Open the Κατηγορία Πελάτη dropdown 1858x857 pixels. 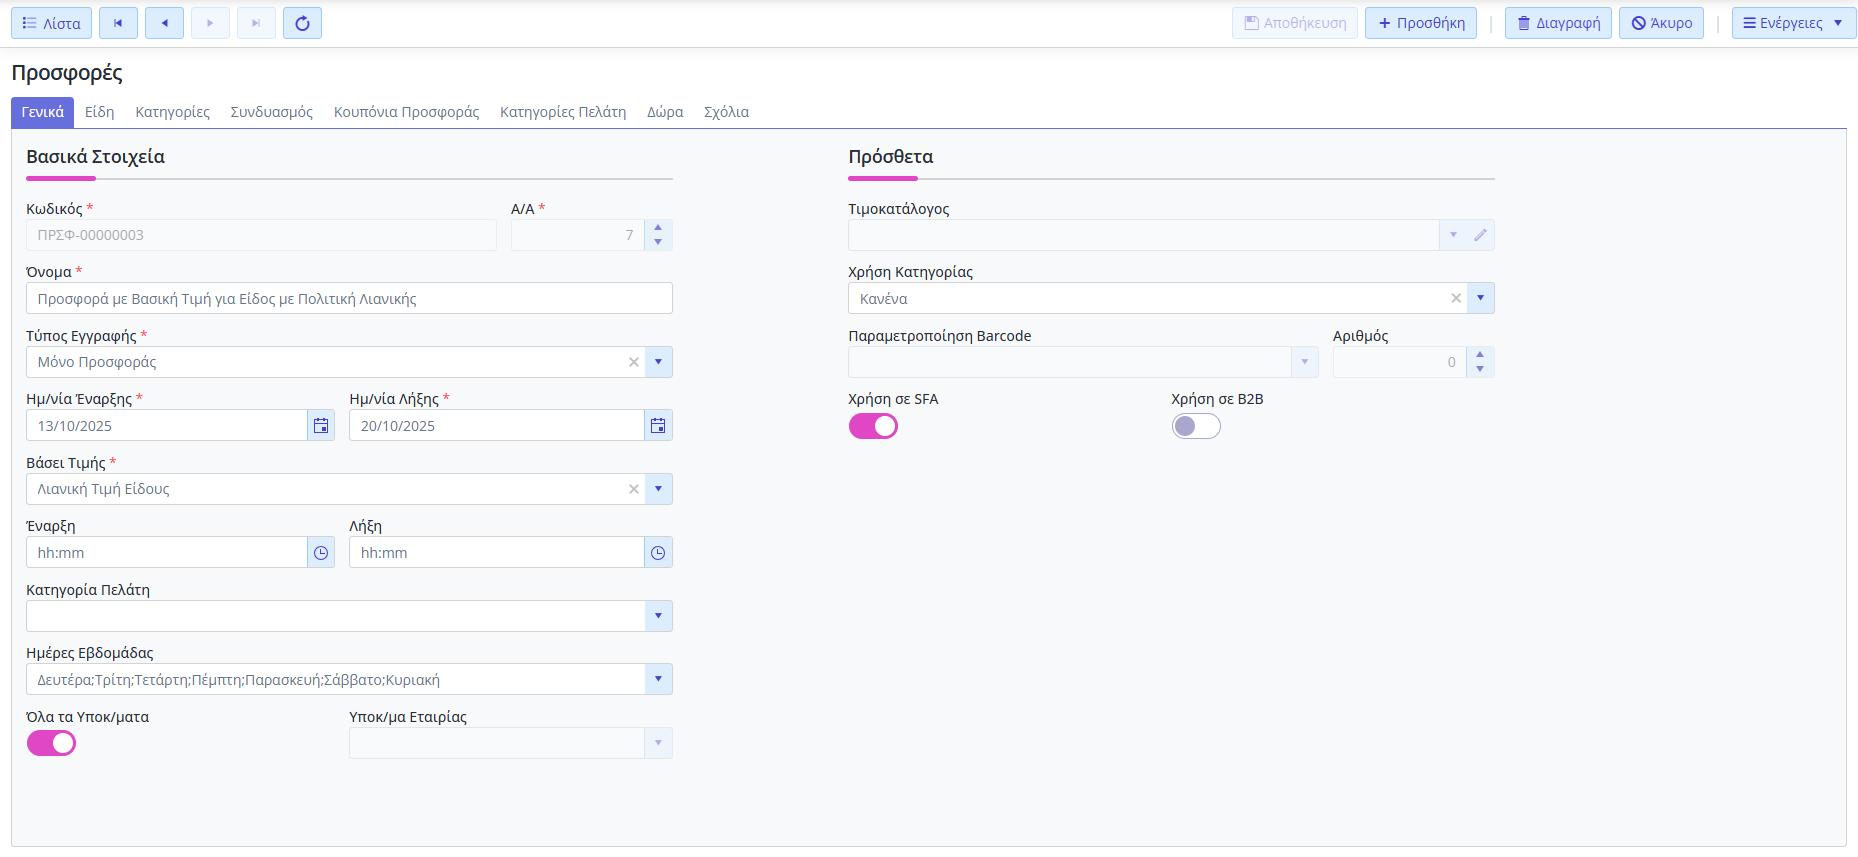[658, 616]
